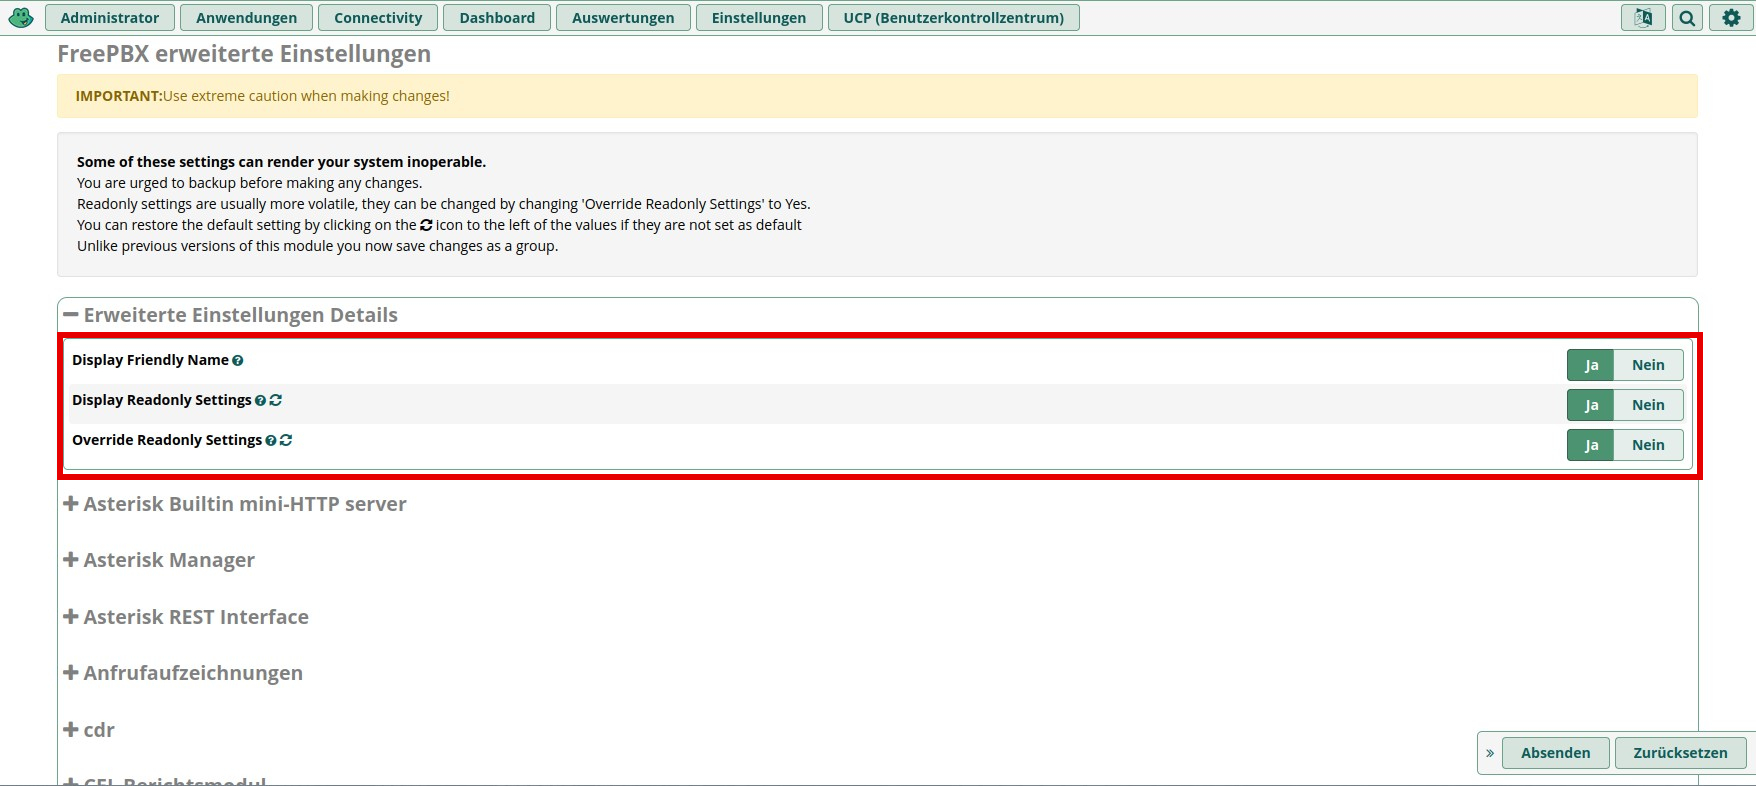1756x786 pixels.
Task: Click help icon beside Override Readonly Settings
Action: point(270,441)
